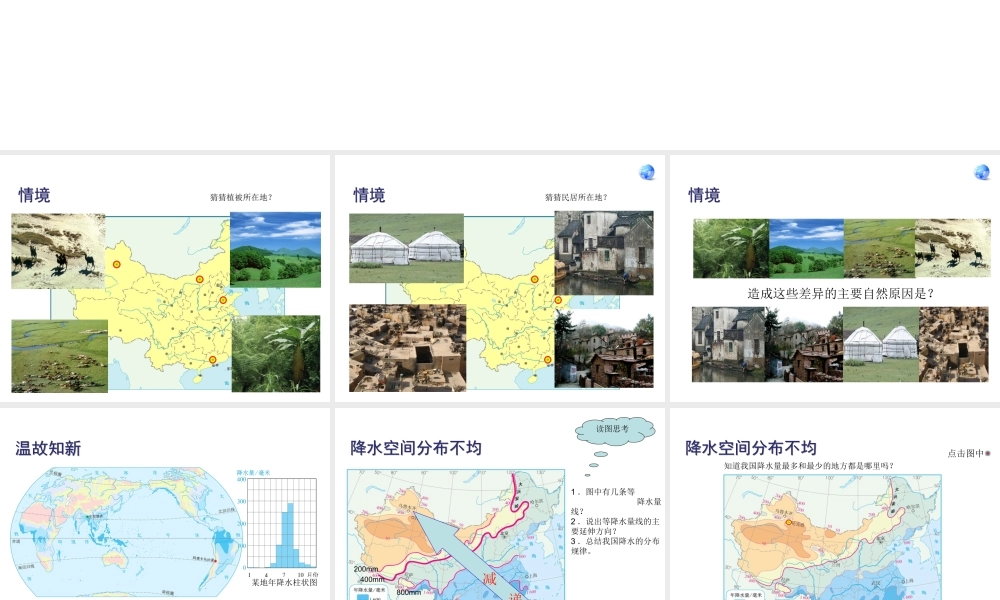The height and width of the screenshot is (600, 1000).
Task: Select the camel desert photo on first slide
Action: (x=58, y=251)
